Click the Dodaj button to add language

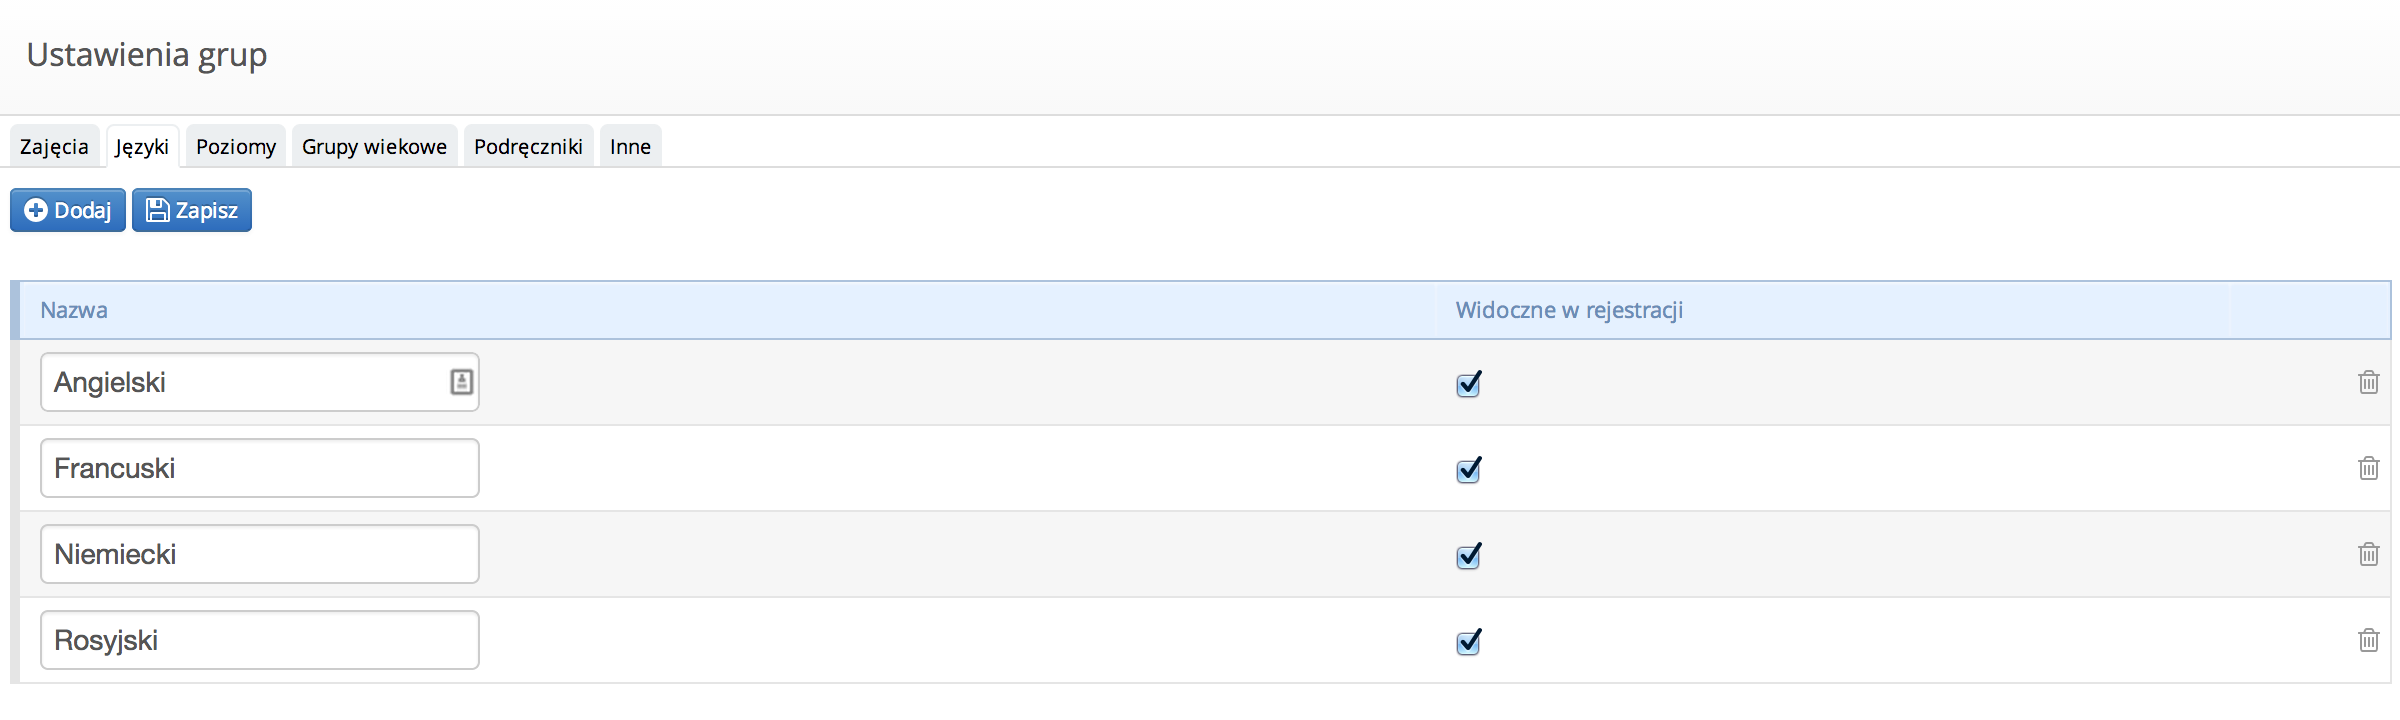coord(68,210)
